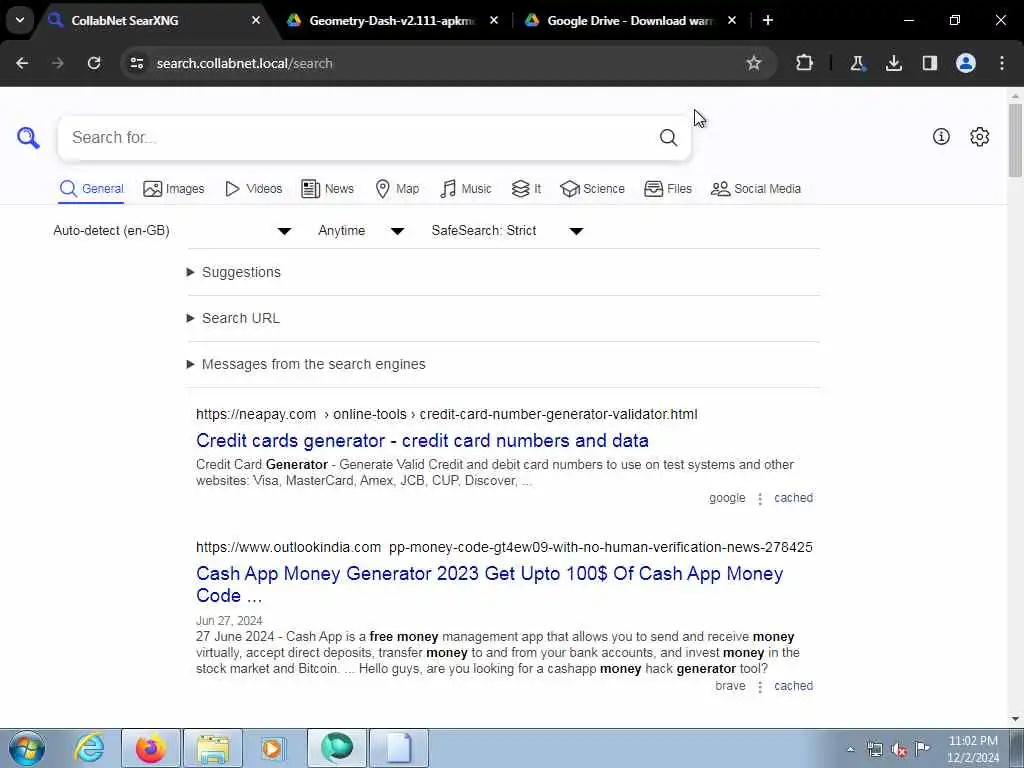
Task: Click the search submit magnifier icon
Action: pyautogui.click(x=668, y=137)
